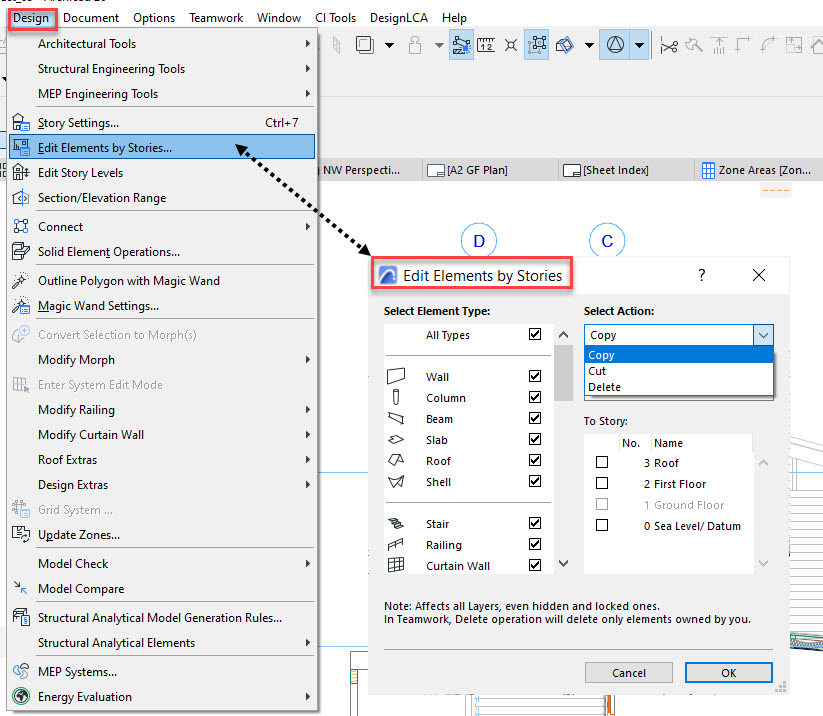823x716 pixels.
Task: Switch to the [Sheet Index] tab
Action: tap(626, 170)
